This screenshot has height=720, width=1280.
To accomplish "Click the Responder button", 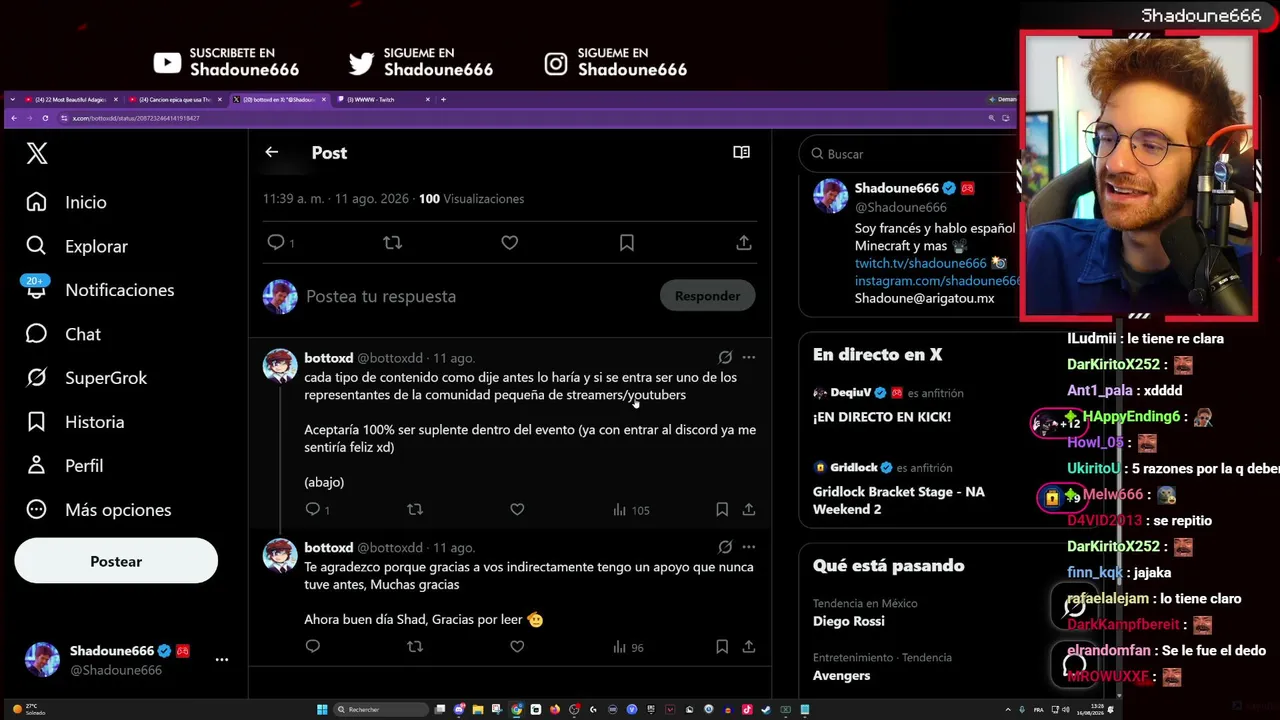I will [708, 296].
